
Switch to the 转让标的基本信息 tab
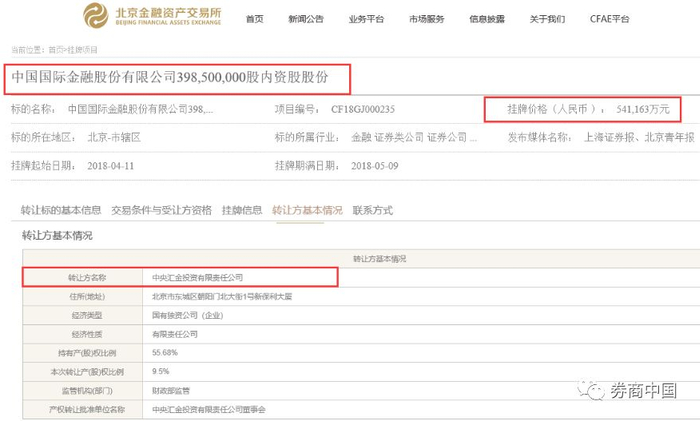pyautogui.click(x=61, y=210)
